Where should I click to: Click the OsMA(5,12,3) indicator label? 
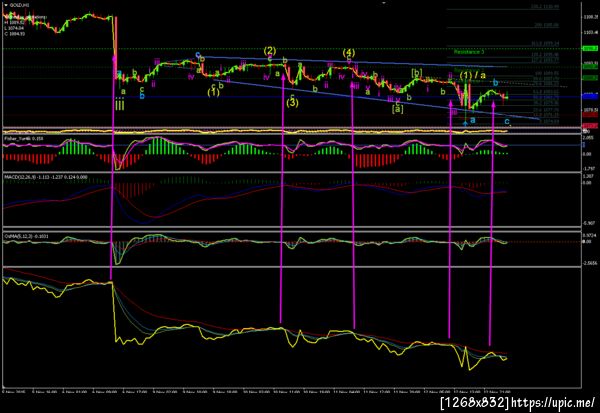pyautogui.click(x=26, y=237)
